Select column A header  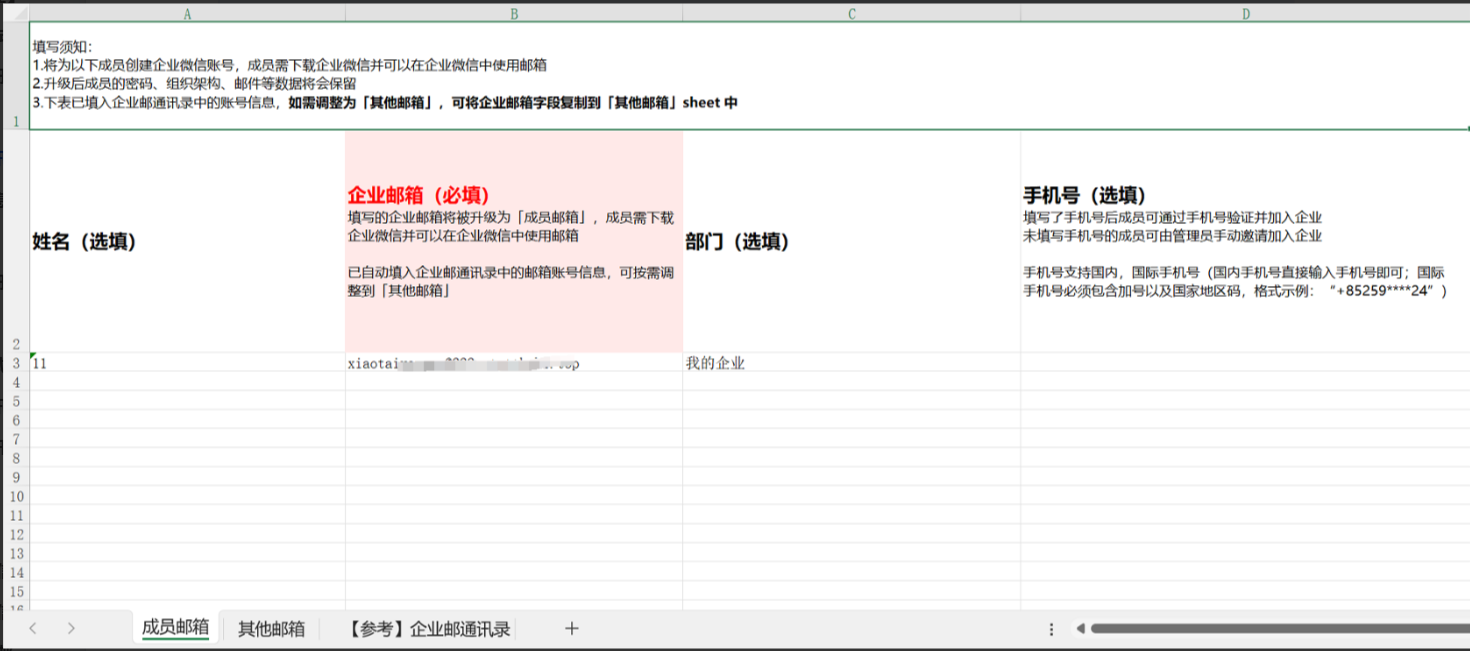(x=186, y=14)
